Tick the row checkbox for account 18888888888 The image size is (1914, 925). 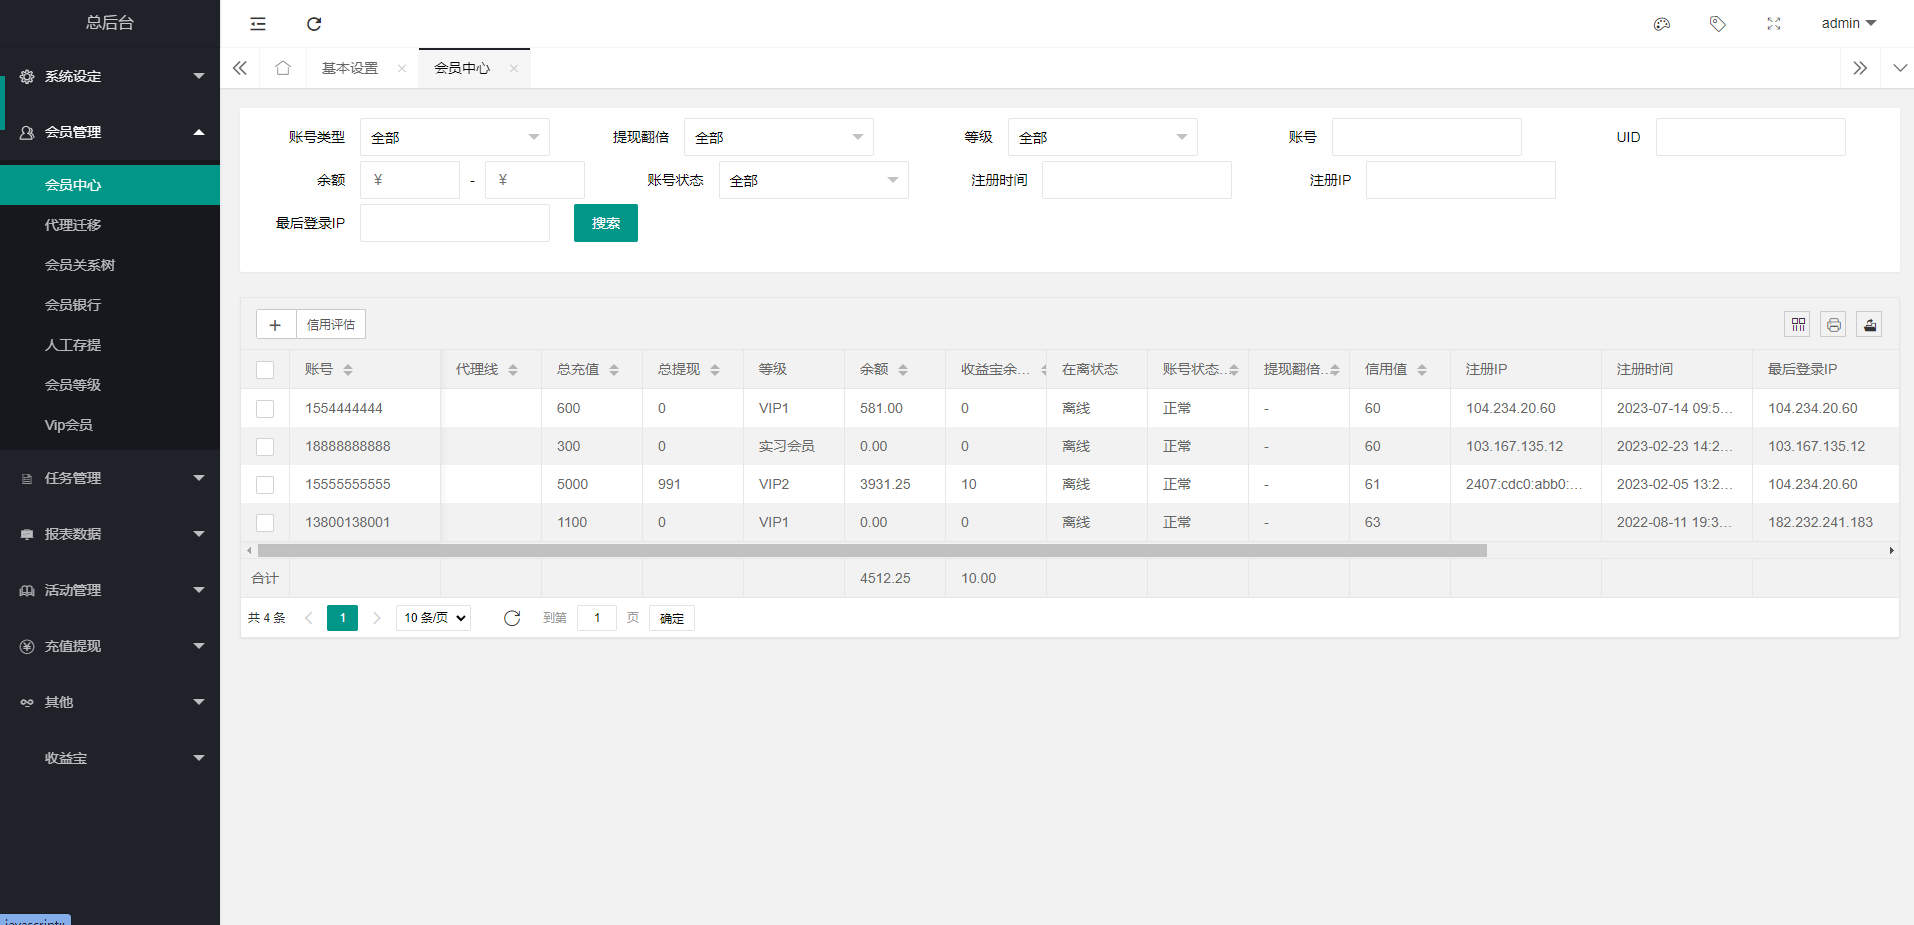tap(265, 446)
